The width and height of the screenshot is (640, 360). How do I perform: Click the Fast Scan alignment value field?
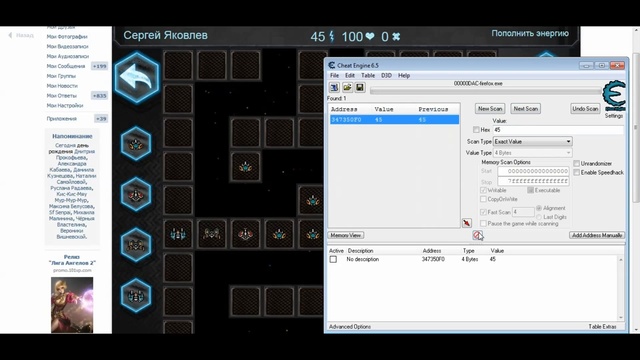click(523, 212)
